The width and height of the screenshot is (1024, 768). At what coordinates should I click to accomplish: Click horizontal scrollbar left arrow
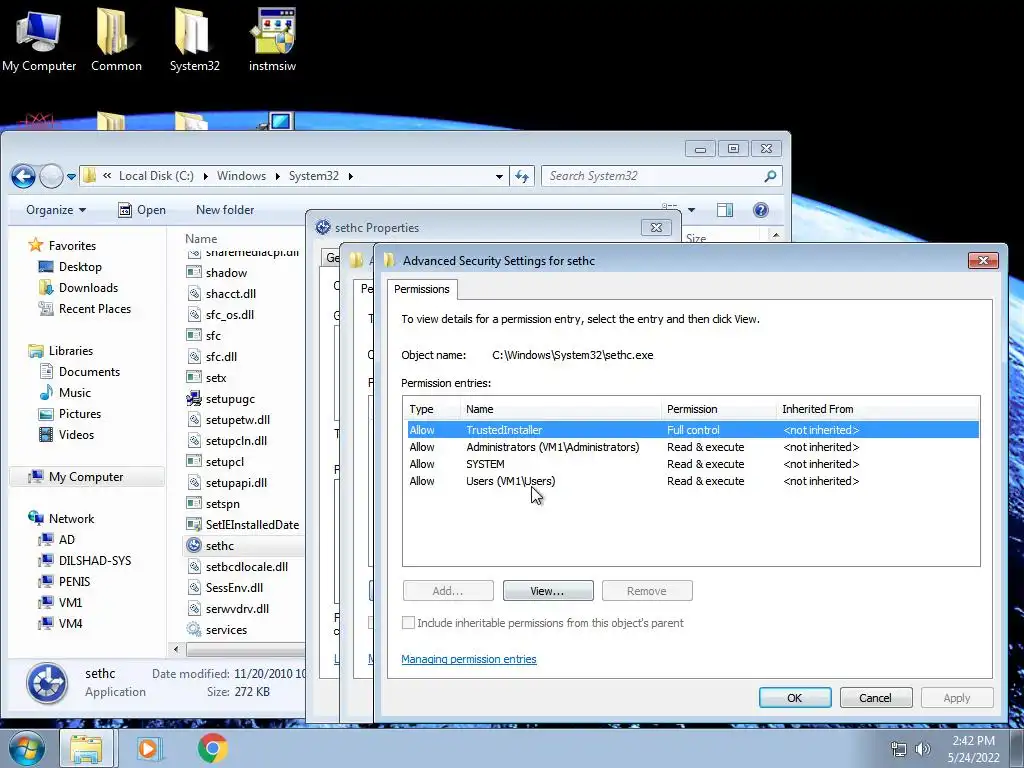point(176,649)
